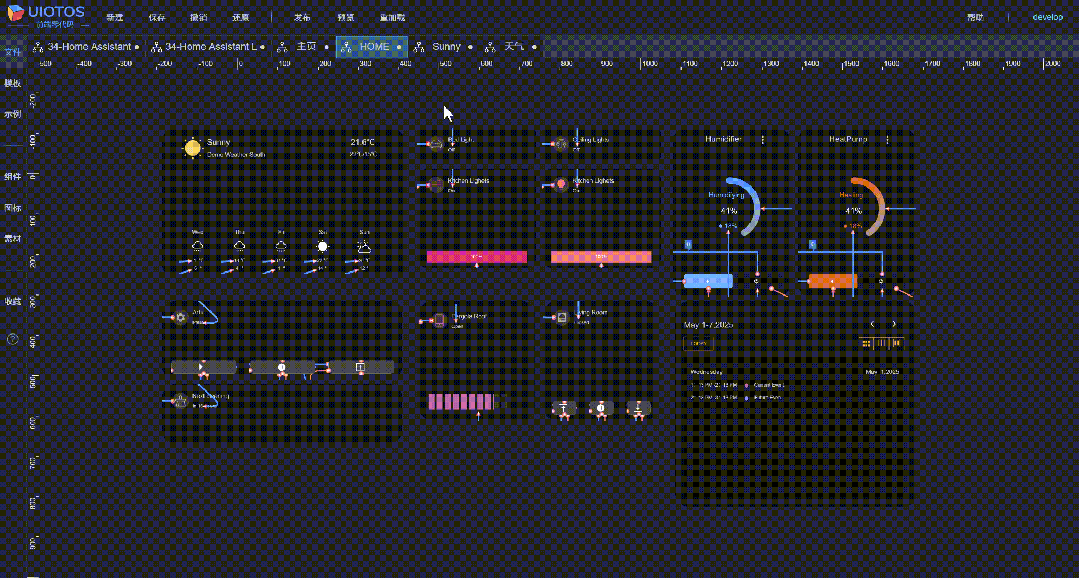Viewport: 1079px width, 578px height.
Task: Open the 组件 sidebar panel
Action: [x=12, y=177]
